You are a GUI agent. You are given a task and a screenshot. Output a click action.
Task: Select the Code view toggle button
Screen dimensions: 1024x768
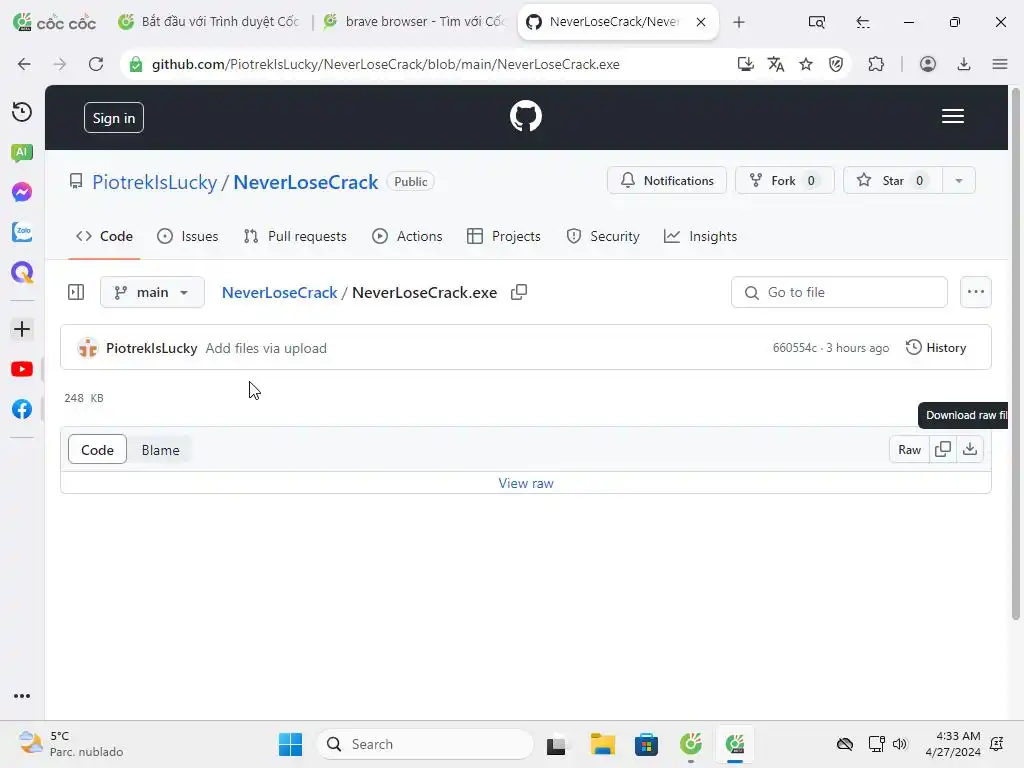[x=97, y=450]
